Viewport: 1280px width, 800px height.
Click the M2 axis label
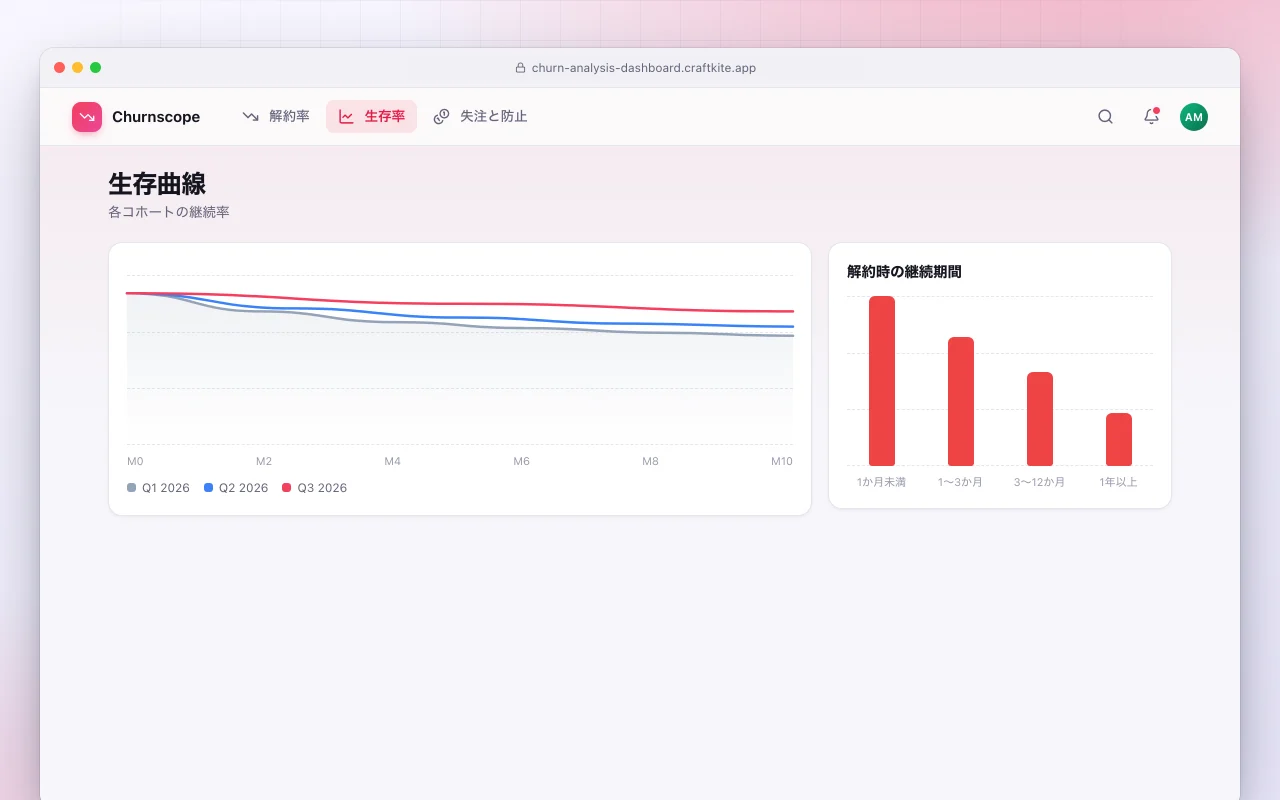pyautogui.click(x=264, y=461)
